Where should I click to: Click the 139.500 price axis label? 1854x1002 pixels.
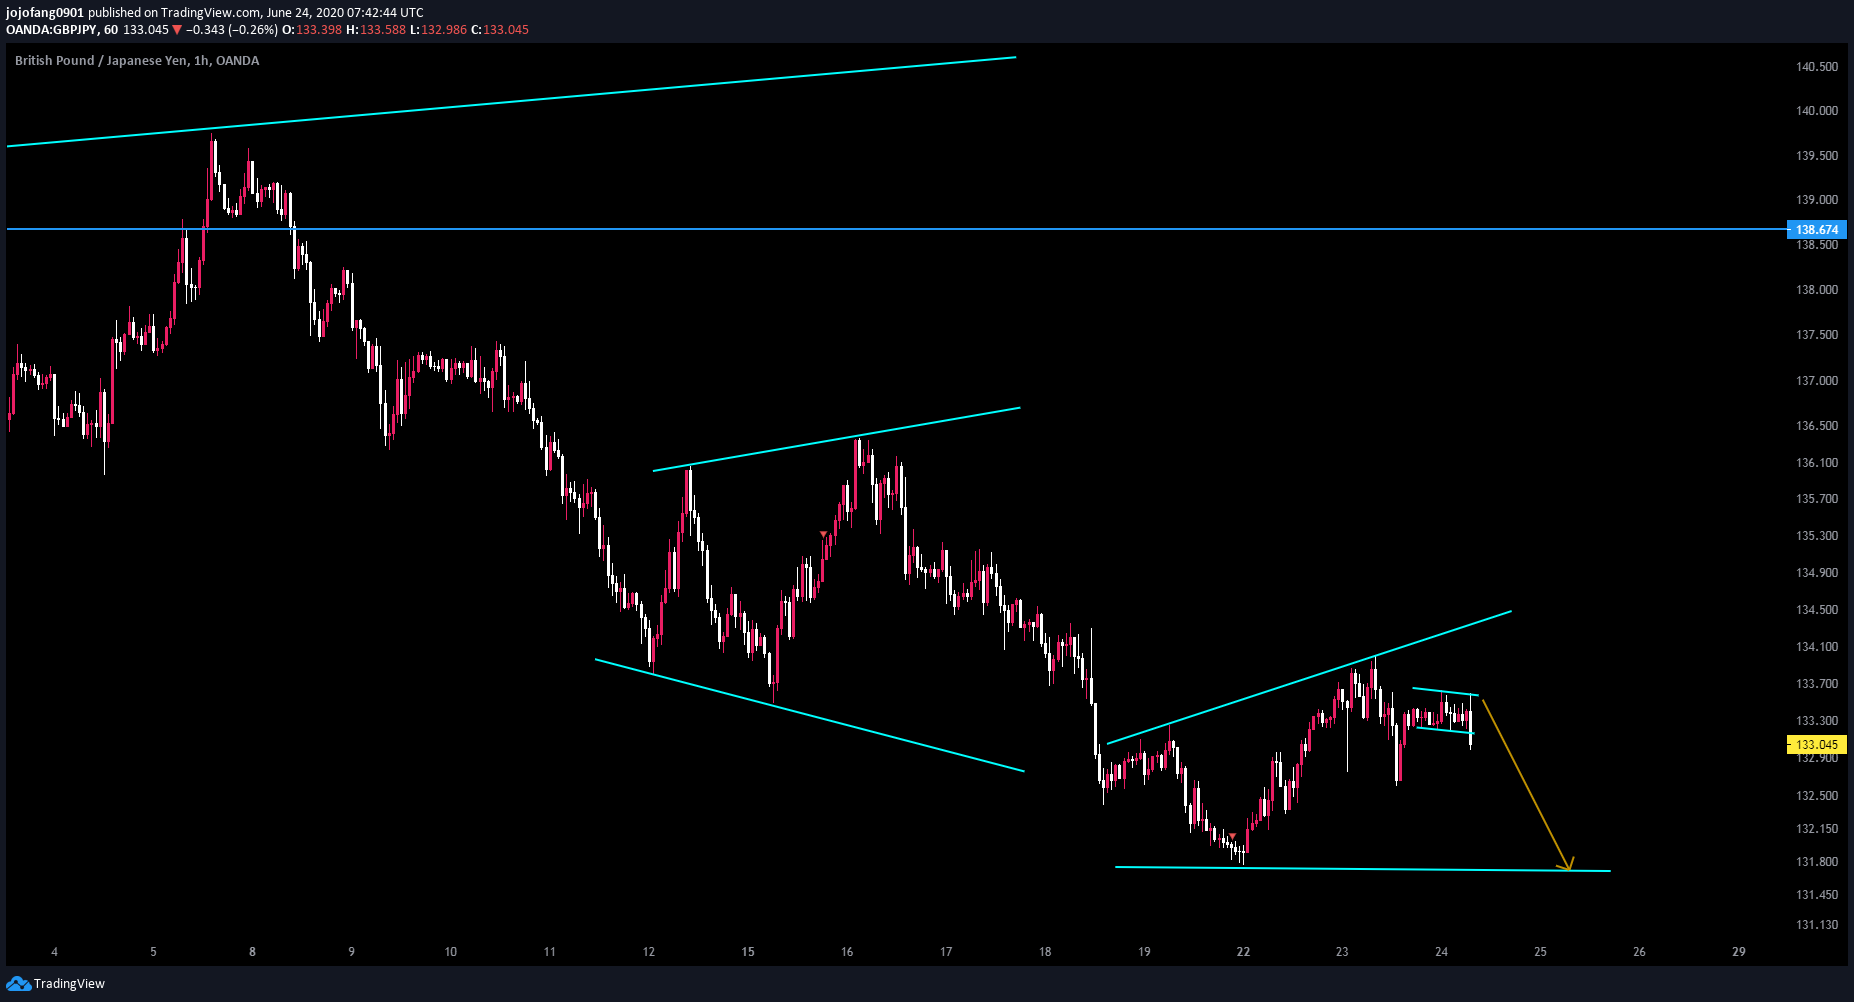click(x=1817, y=156)
